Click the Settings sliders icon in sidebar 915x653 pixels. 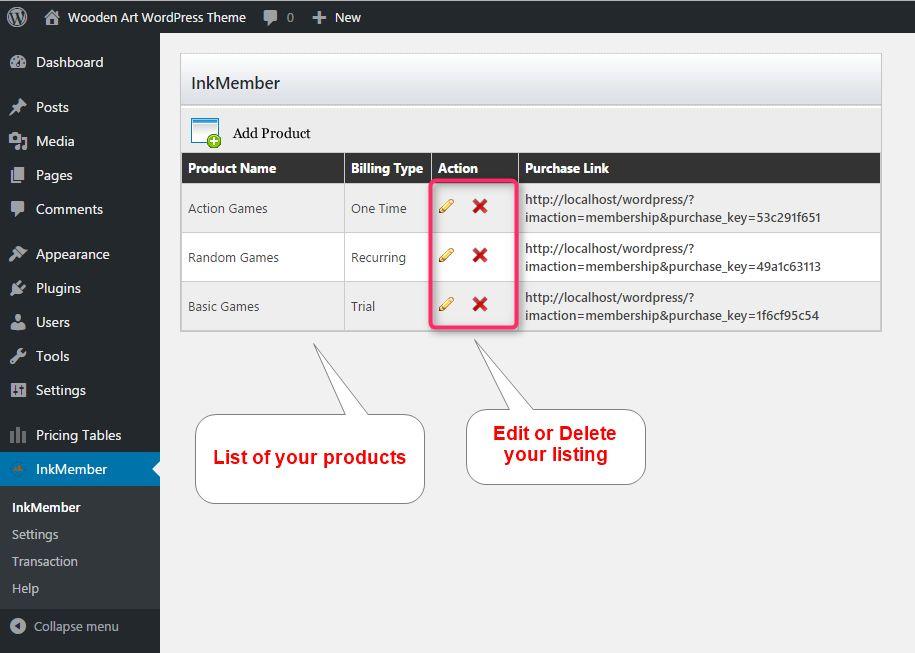coord(18,390)
